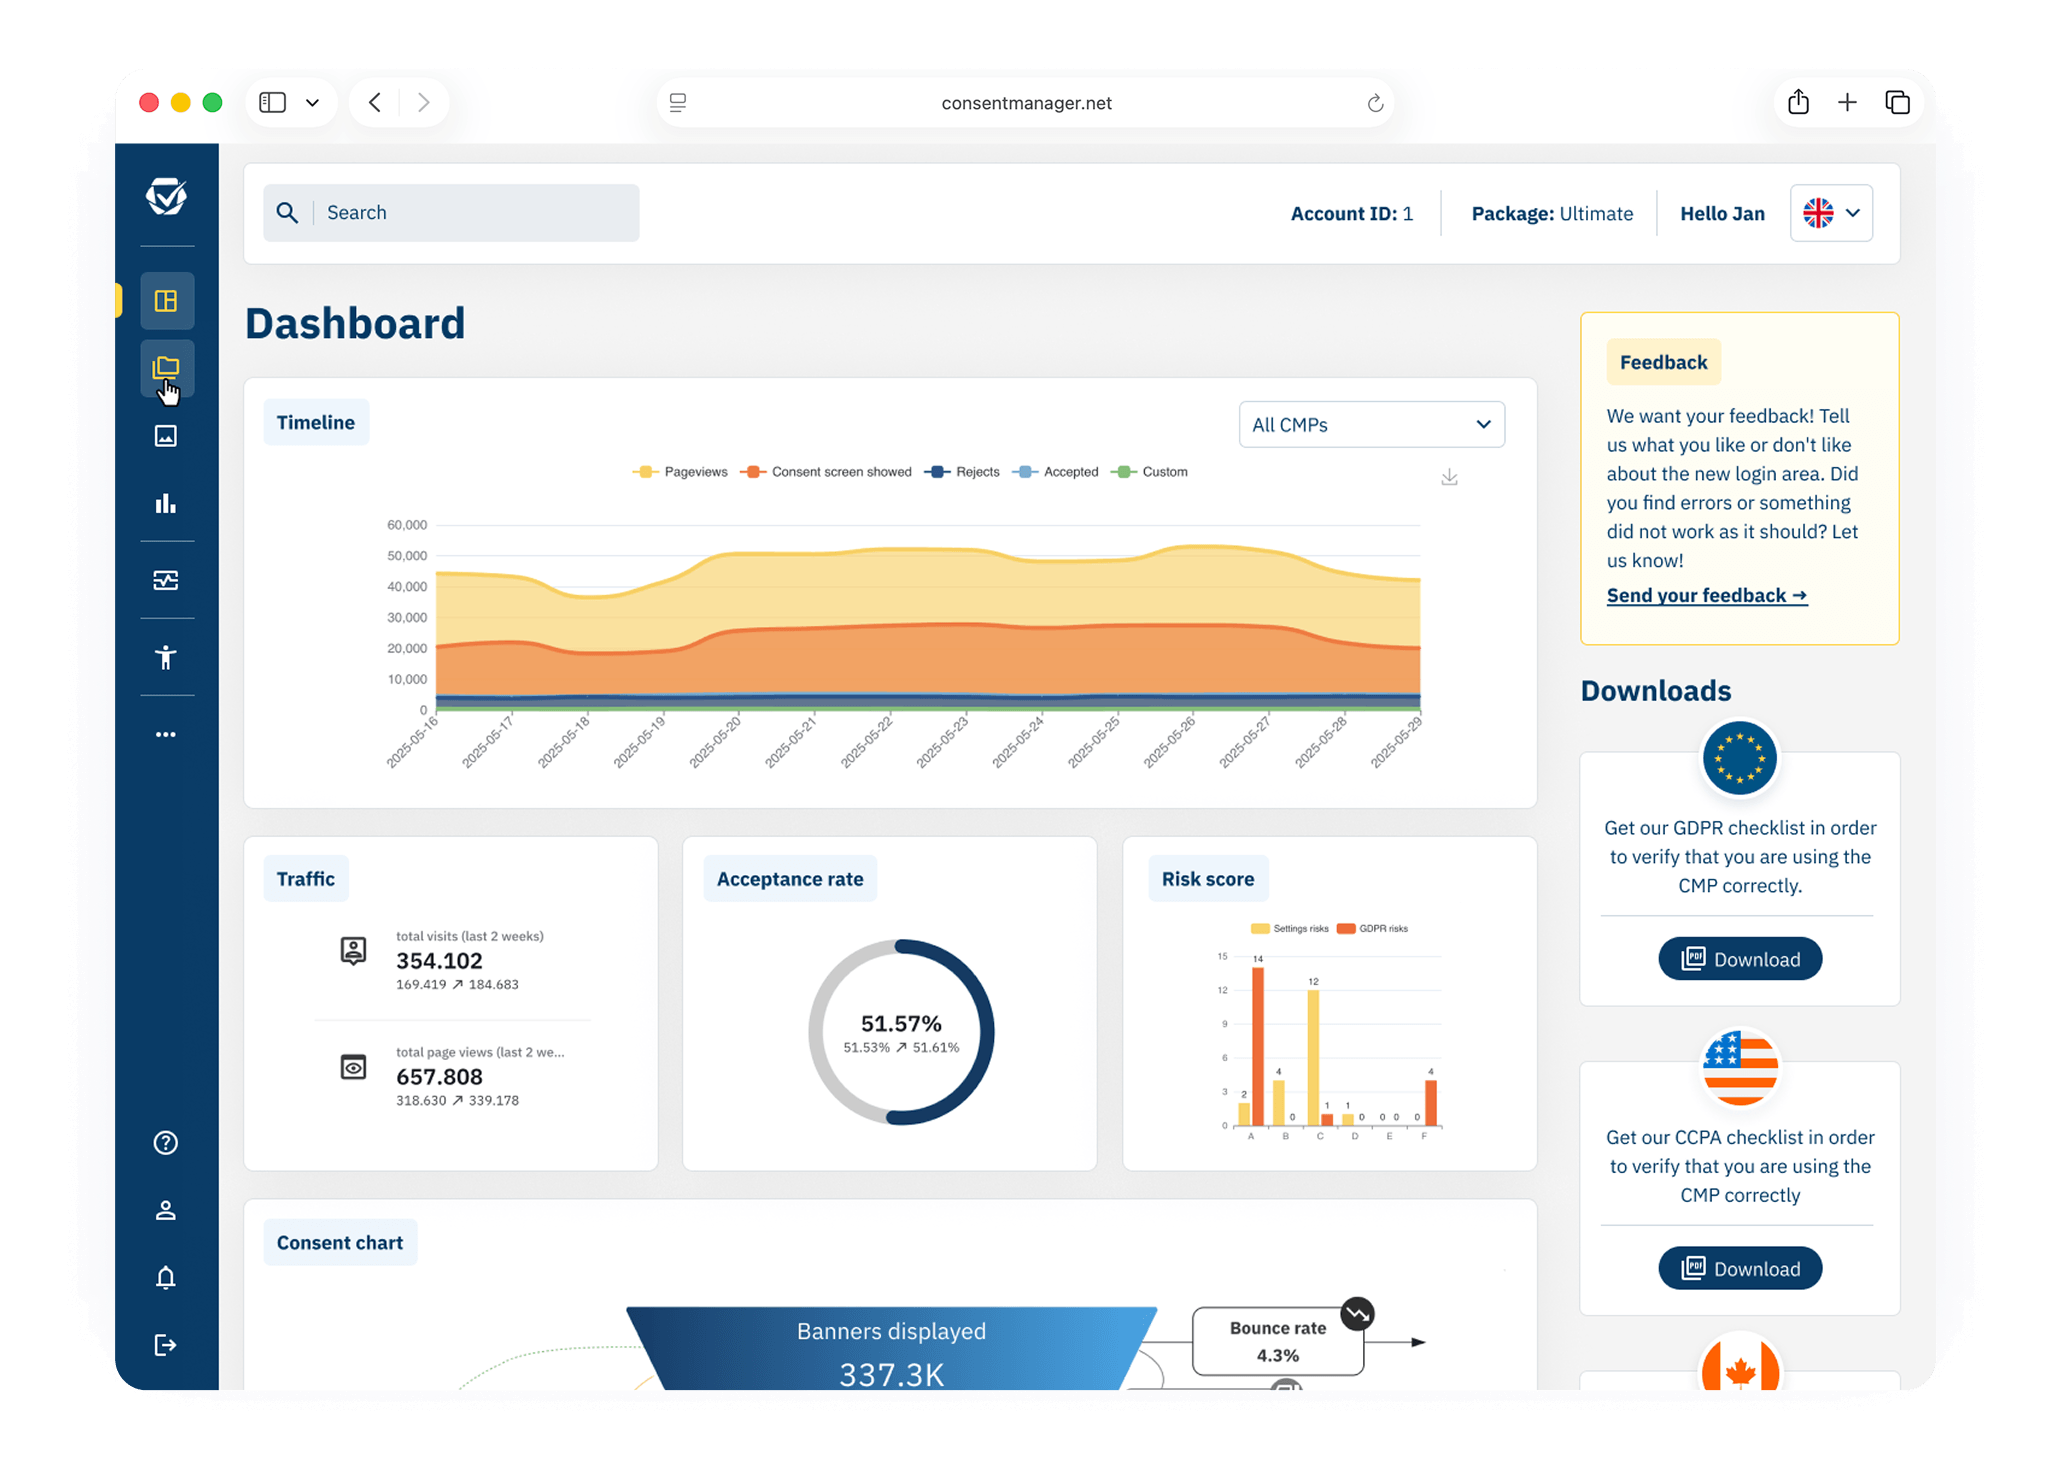Click the 657.808 page views value

[439, 1077]
